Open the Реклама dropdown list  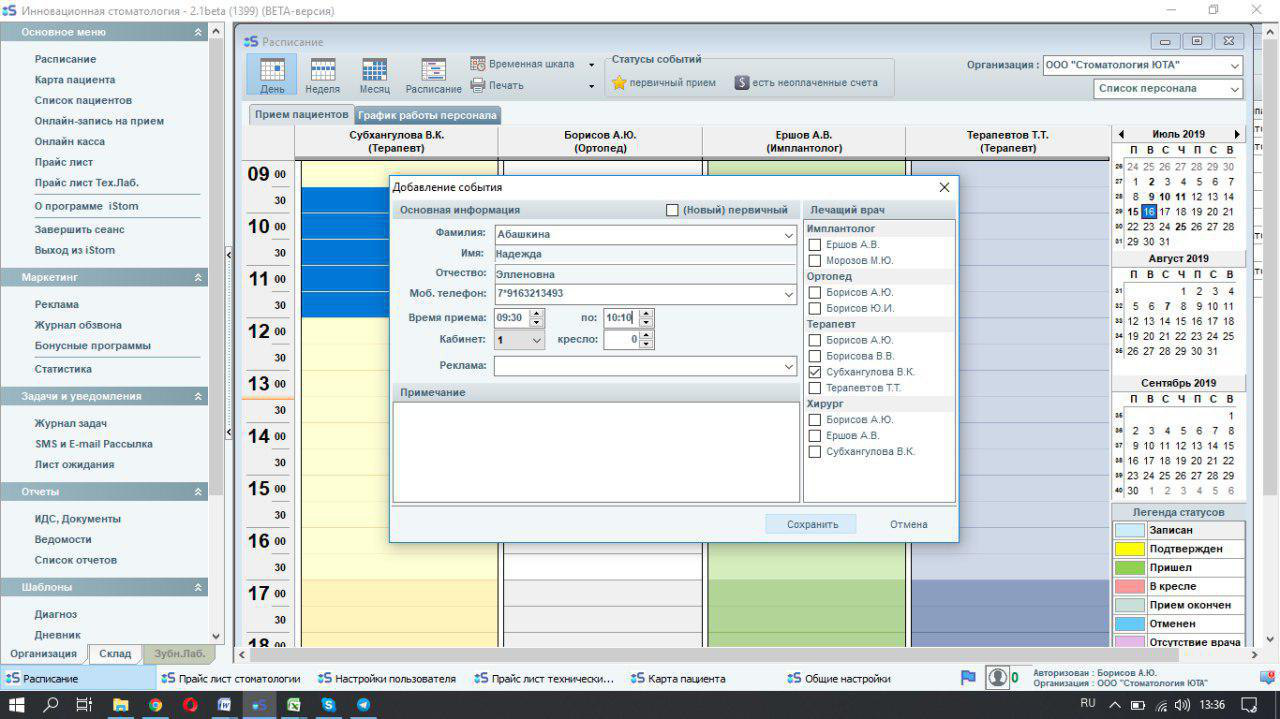click(789, 367)
